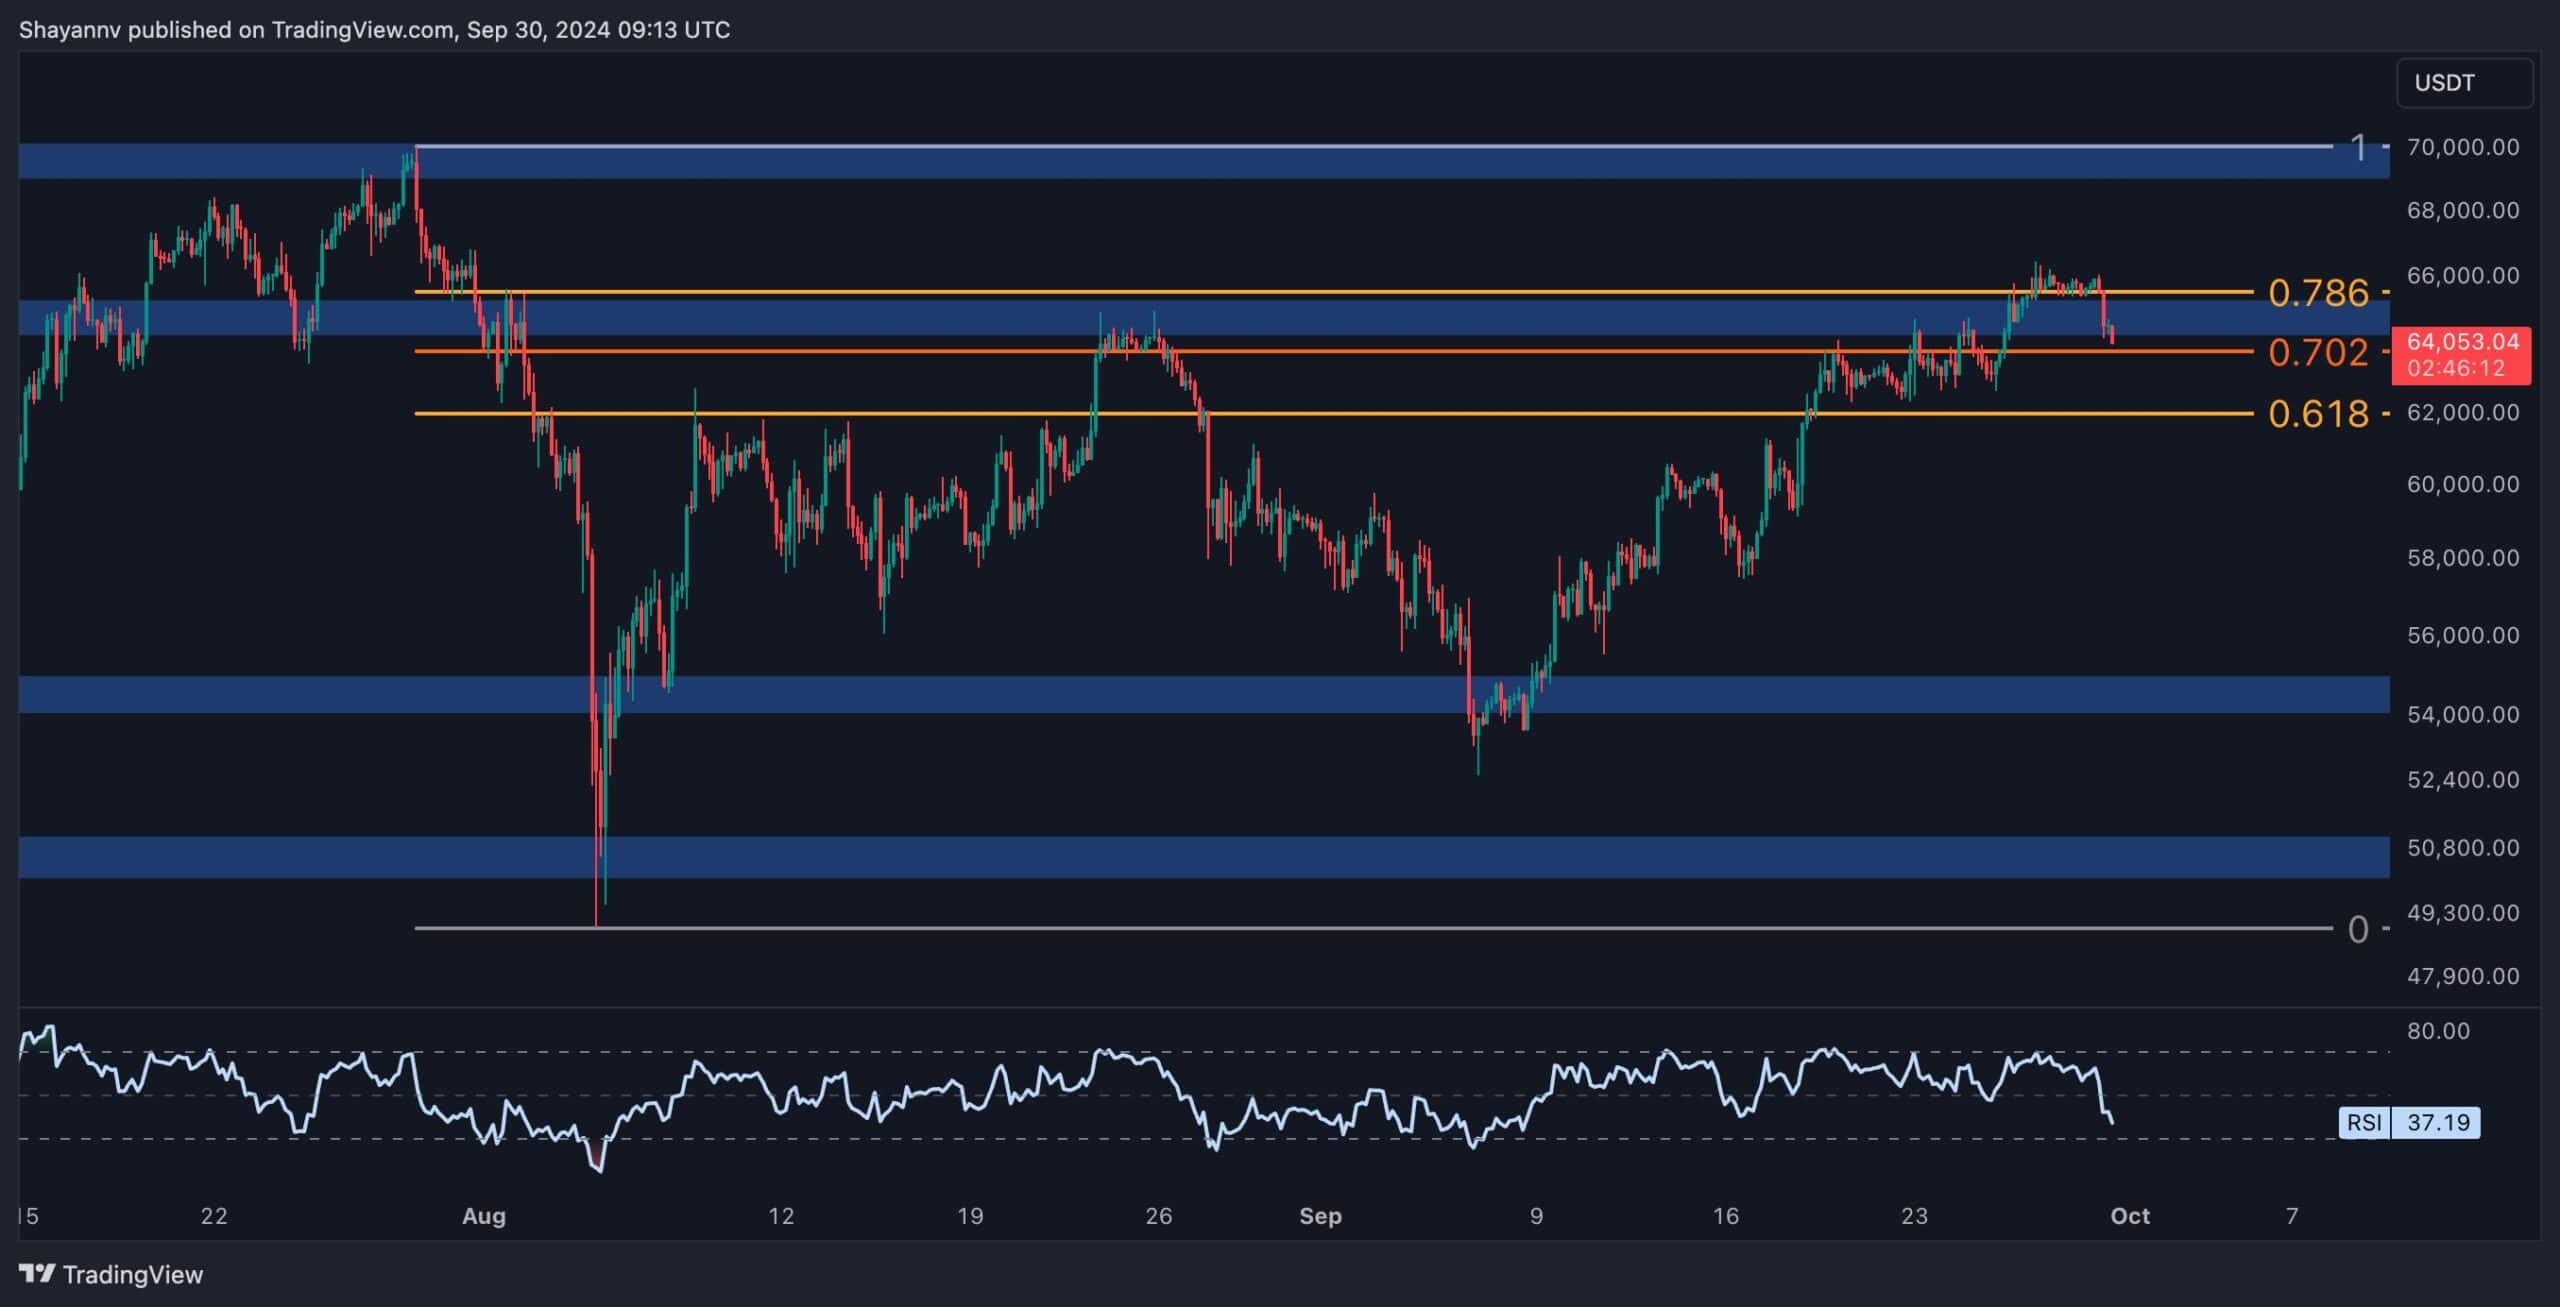Click the 7 date label on time axis

pyautogui.click(x=2292, y=1216)
